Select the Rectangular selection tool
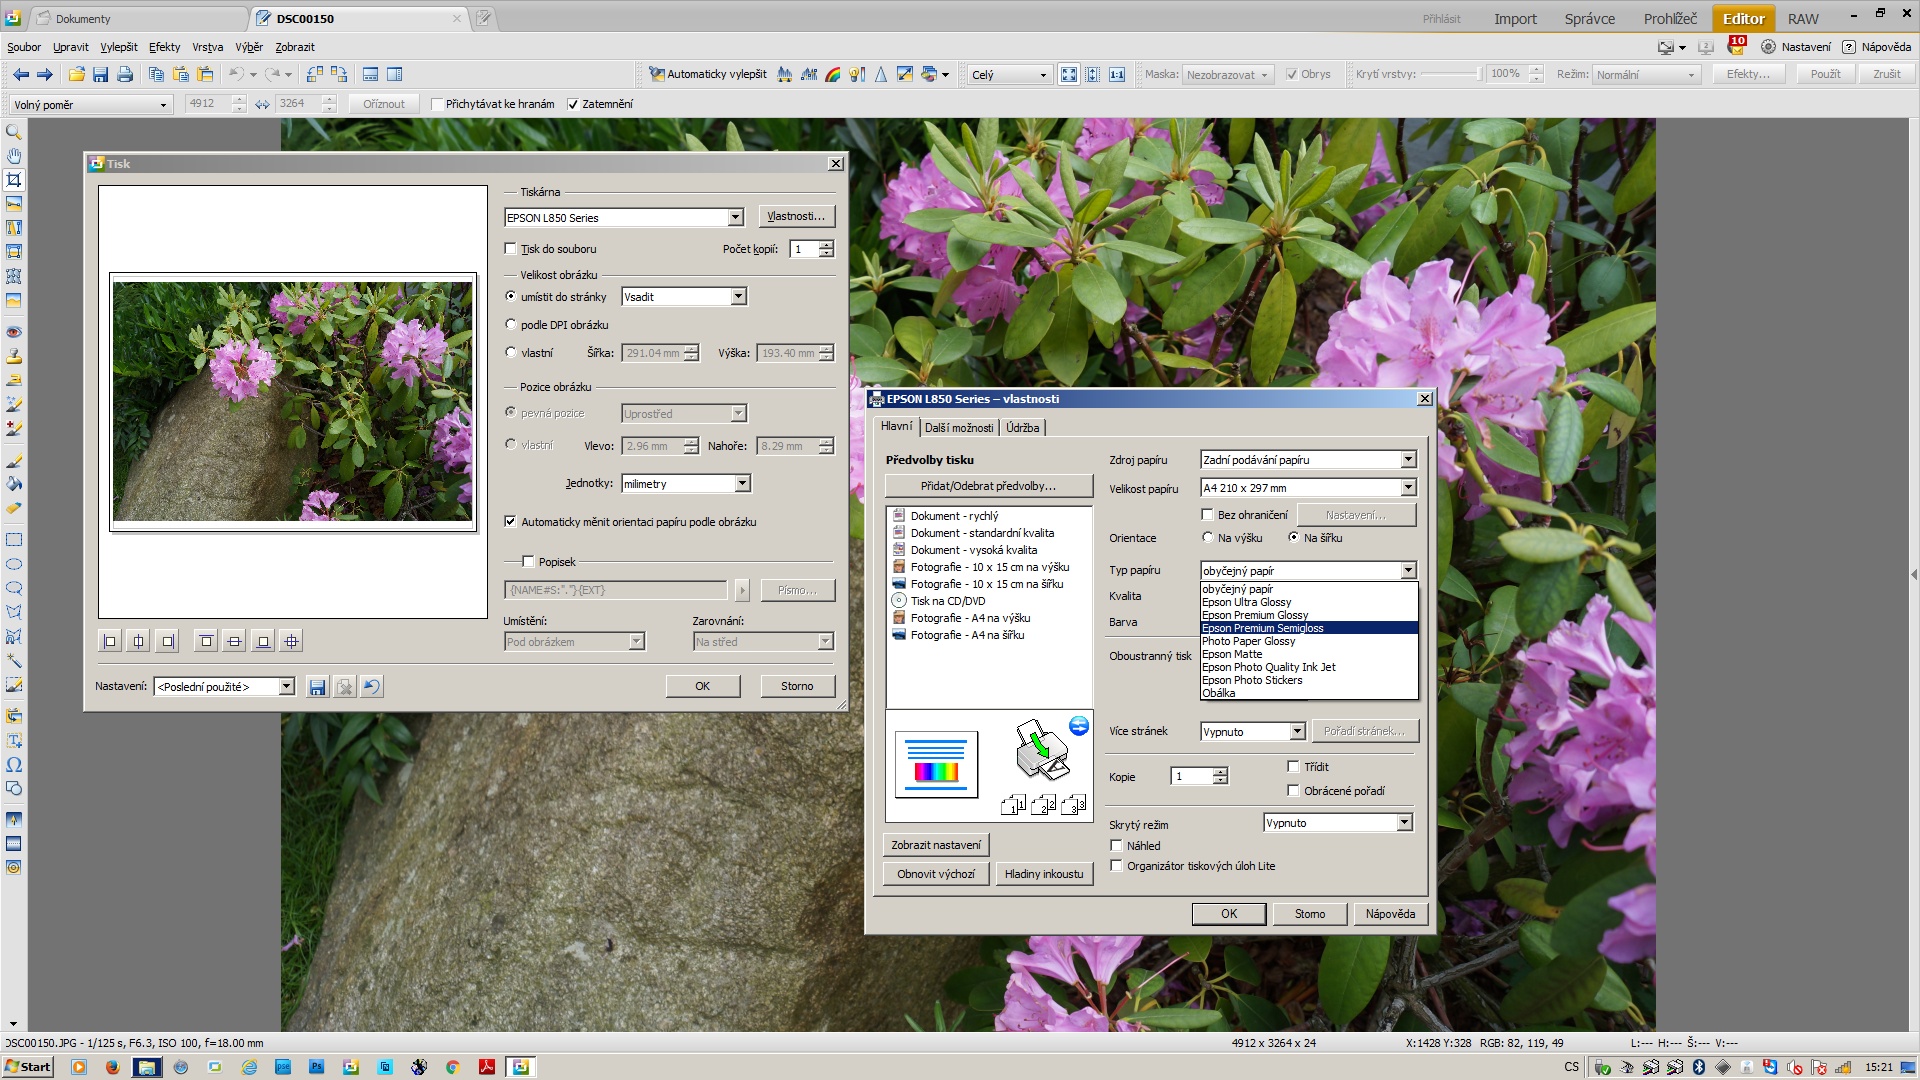1920x1080 pixels. 14,540
